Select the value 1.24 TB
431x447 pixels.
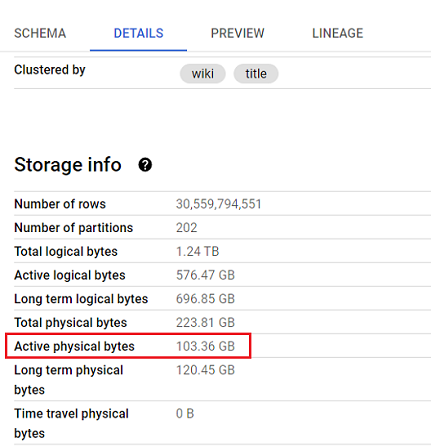[x=197, y=251]
